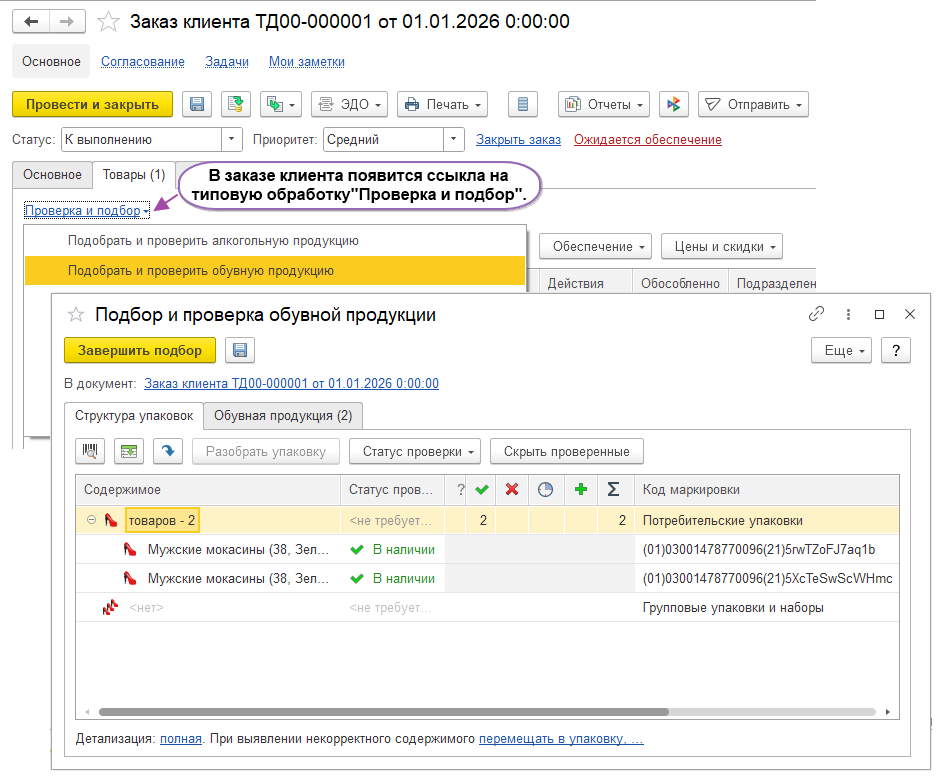Viewport: 938px width, 778px height.
Task: Choose Подобрать и проверить обувную продукцию
Action: [x=275, y=270]
